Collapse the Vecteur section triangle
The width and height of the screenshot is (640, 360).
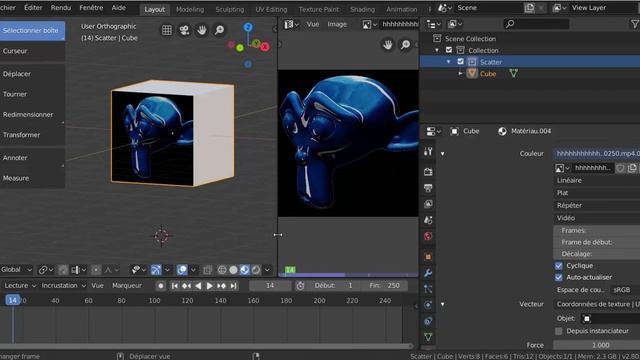pyautogui.click(x=442, y=304)
